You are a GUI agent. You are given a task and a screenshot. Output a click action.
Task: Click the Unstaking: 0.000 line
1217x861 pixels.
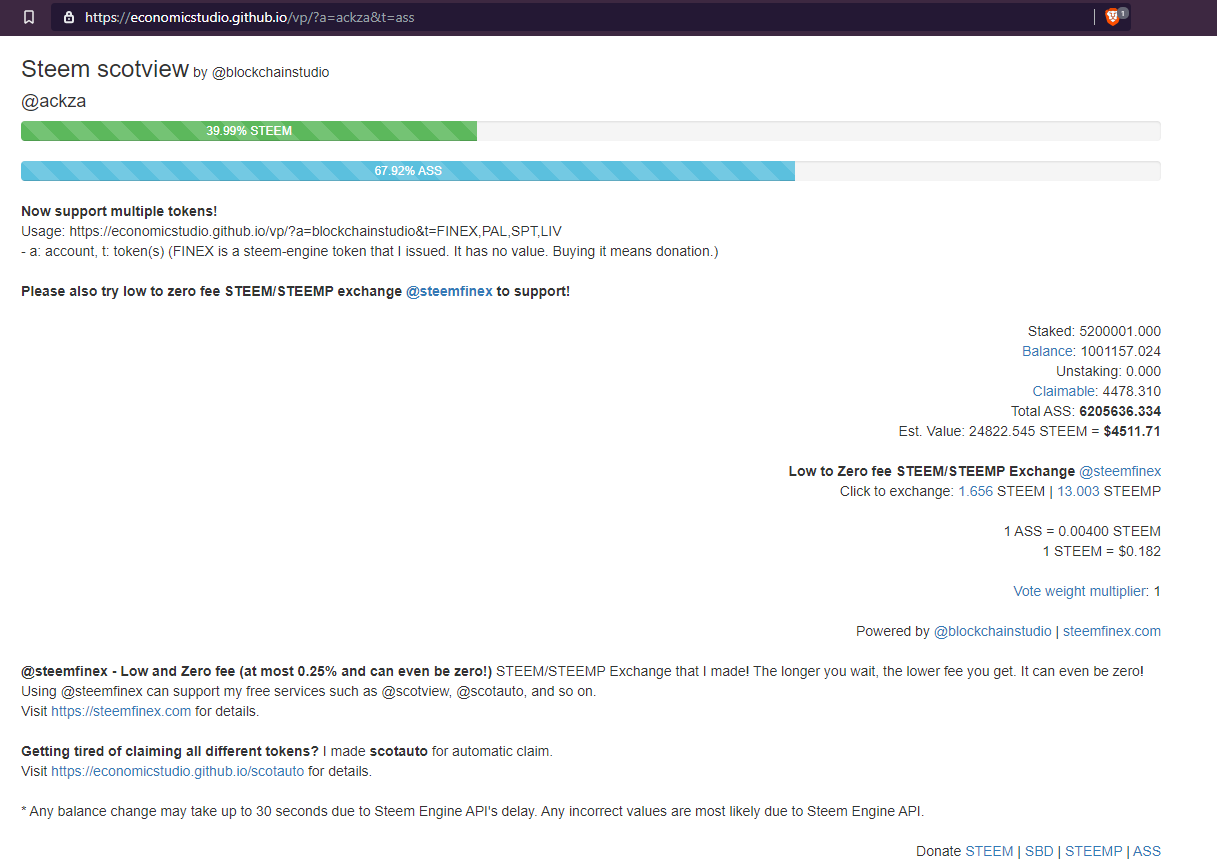1108,371
